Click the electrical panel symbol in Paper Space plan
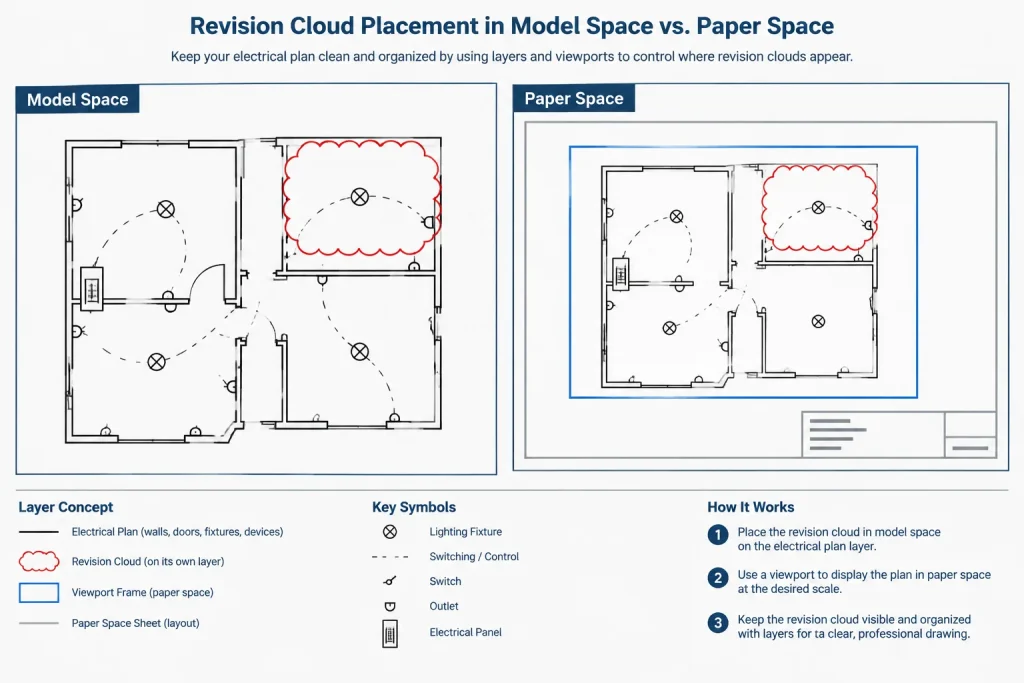The image size is (1024, 683). point(620,274)
